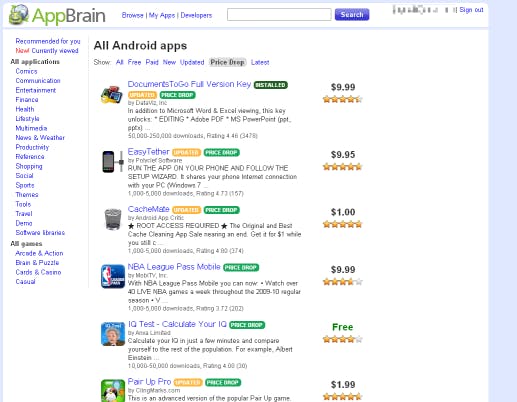Screen dimensions: 517x402
Task: Open the Sports category
Action: click(x=25, y=185)
